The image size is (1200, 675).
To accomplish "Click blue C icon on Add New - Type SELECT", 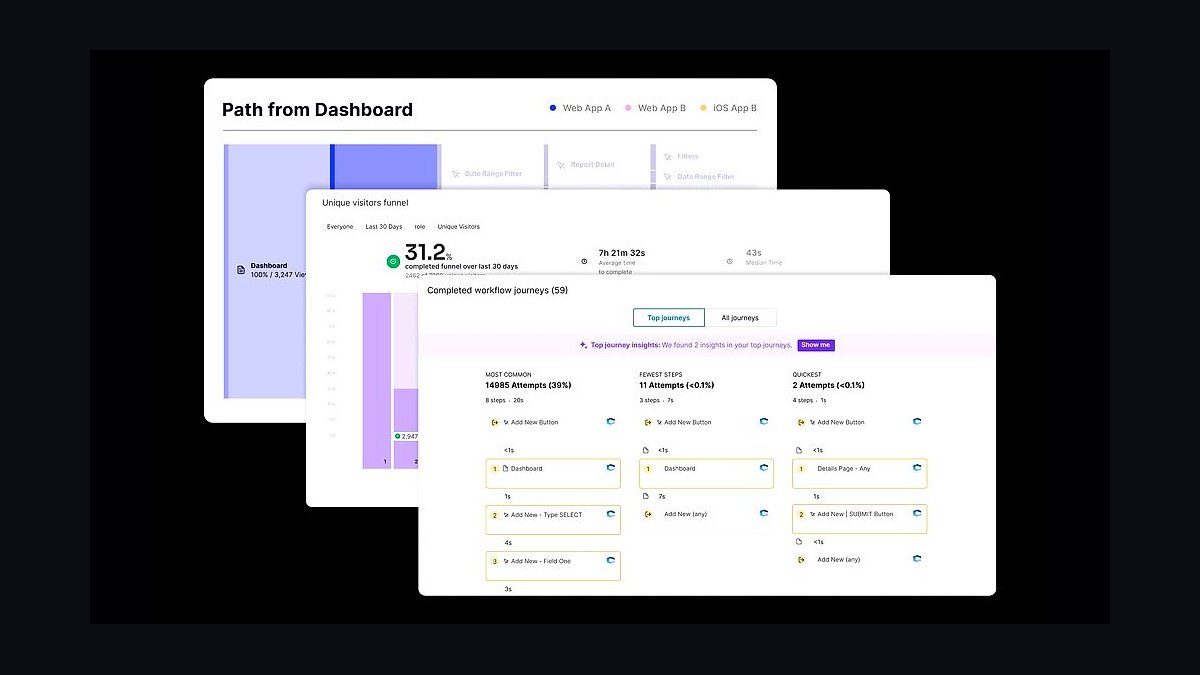I will pyautogui.click(x=610, y=514).
